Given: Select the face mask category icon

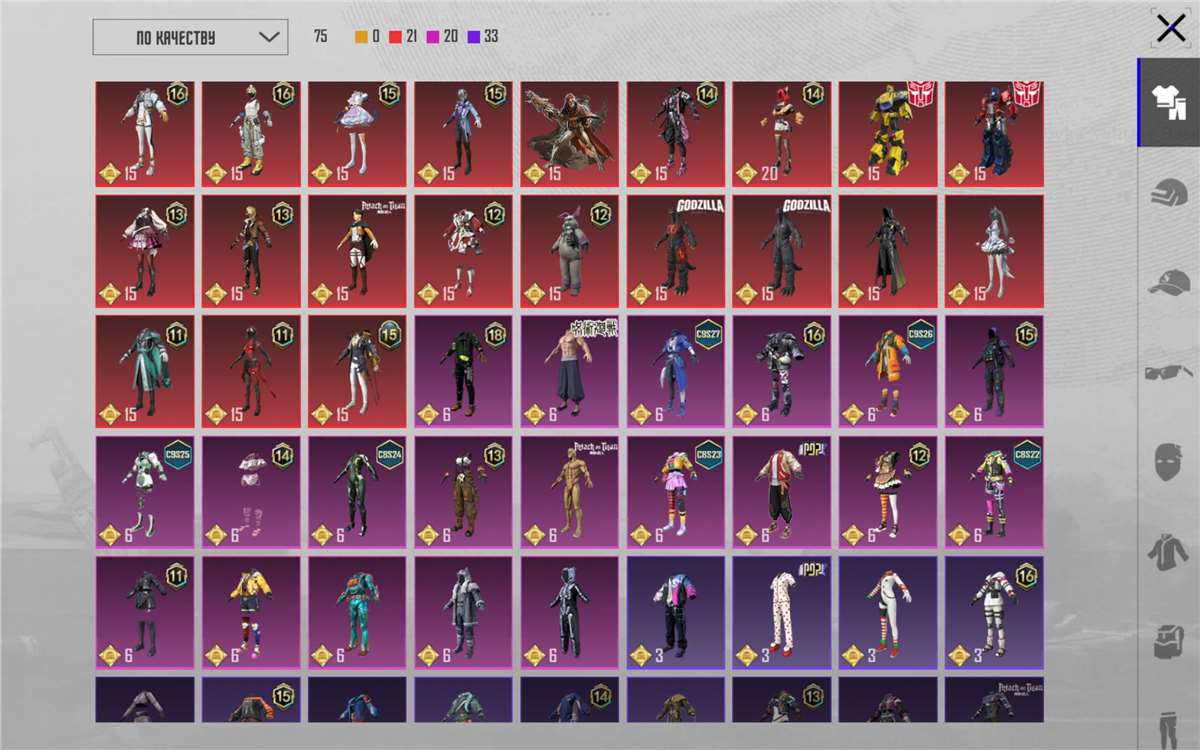Looking at the screenshot, I should pos(1168,462).
